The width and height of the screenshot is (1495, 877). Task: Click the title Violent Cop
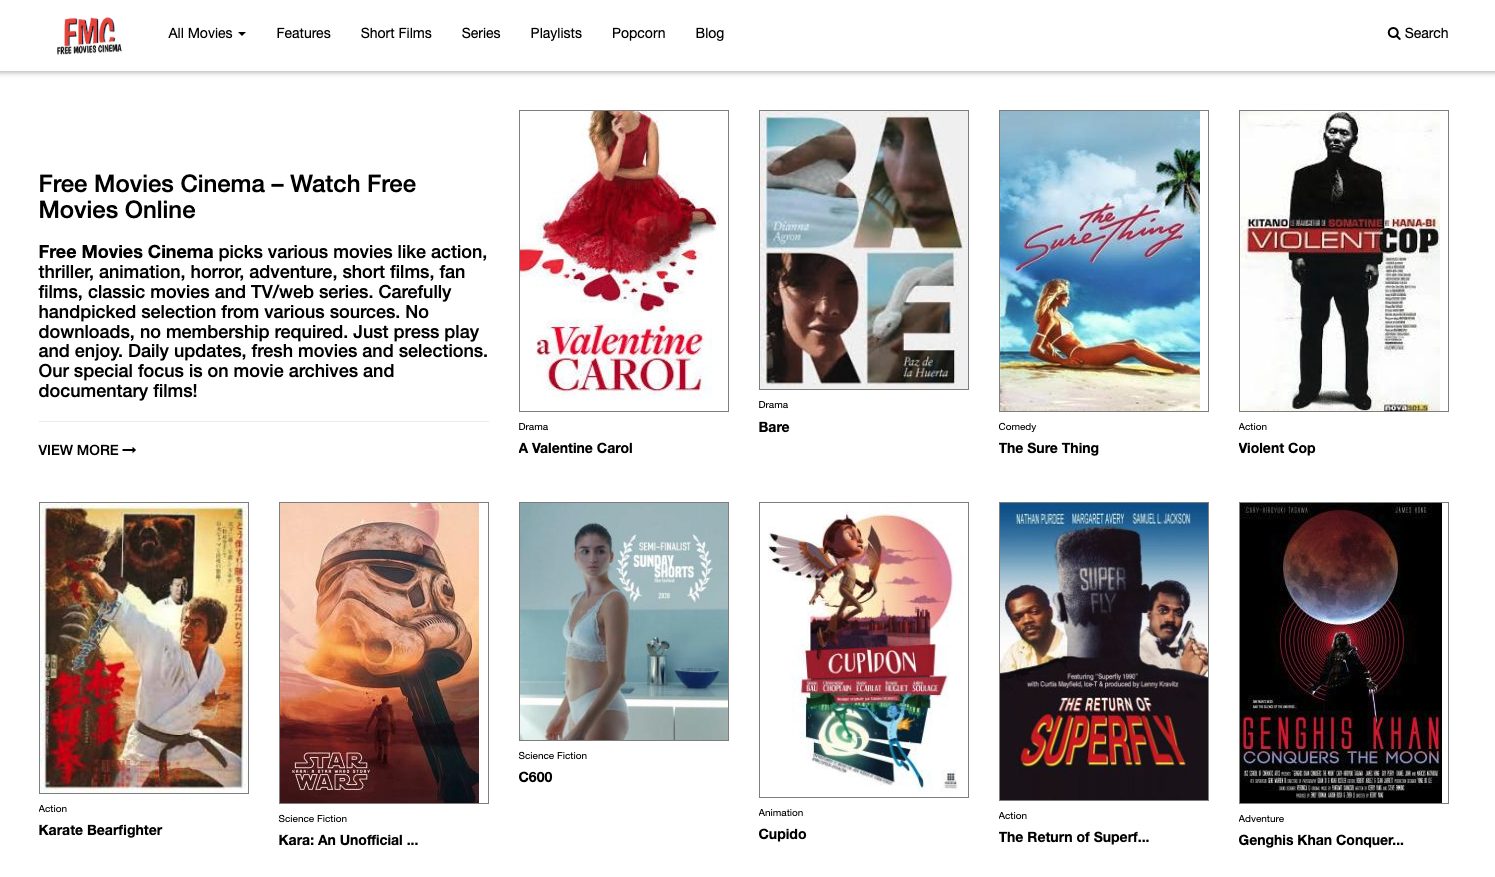[1276, 448]
